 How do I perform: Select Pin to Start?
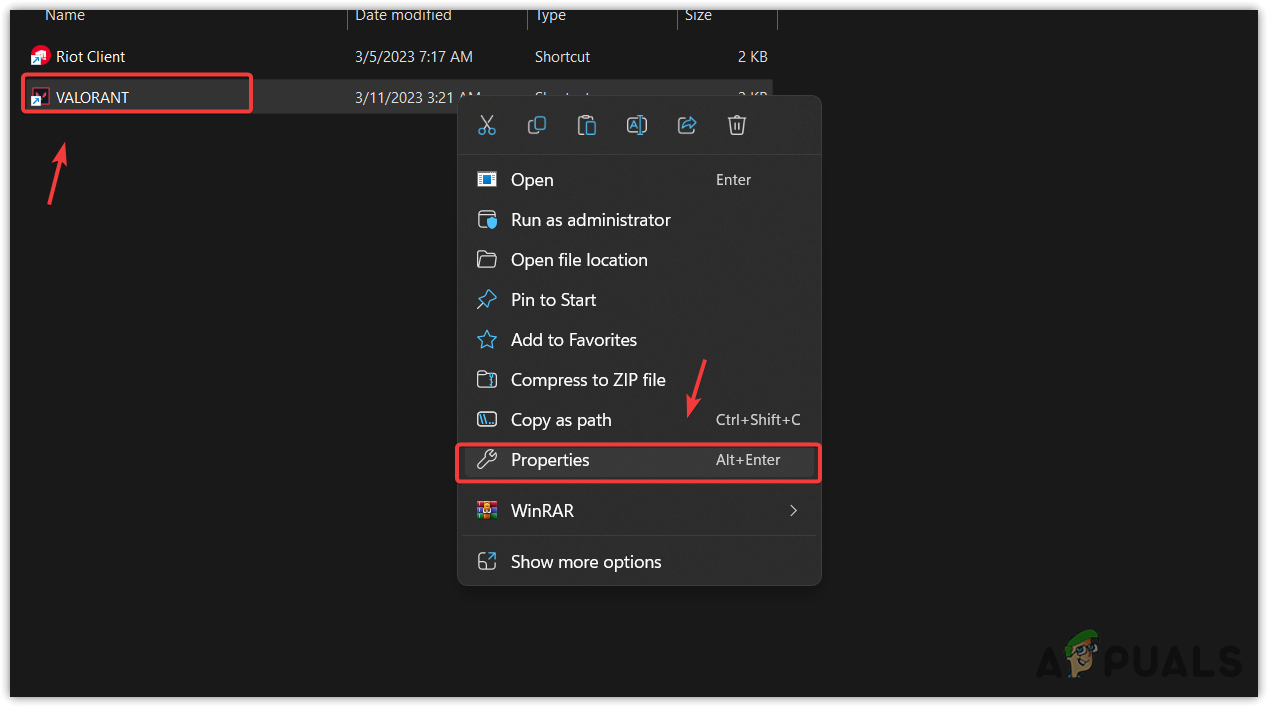pyautogui.click(x=639, y=300)
